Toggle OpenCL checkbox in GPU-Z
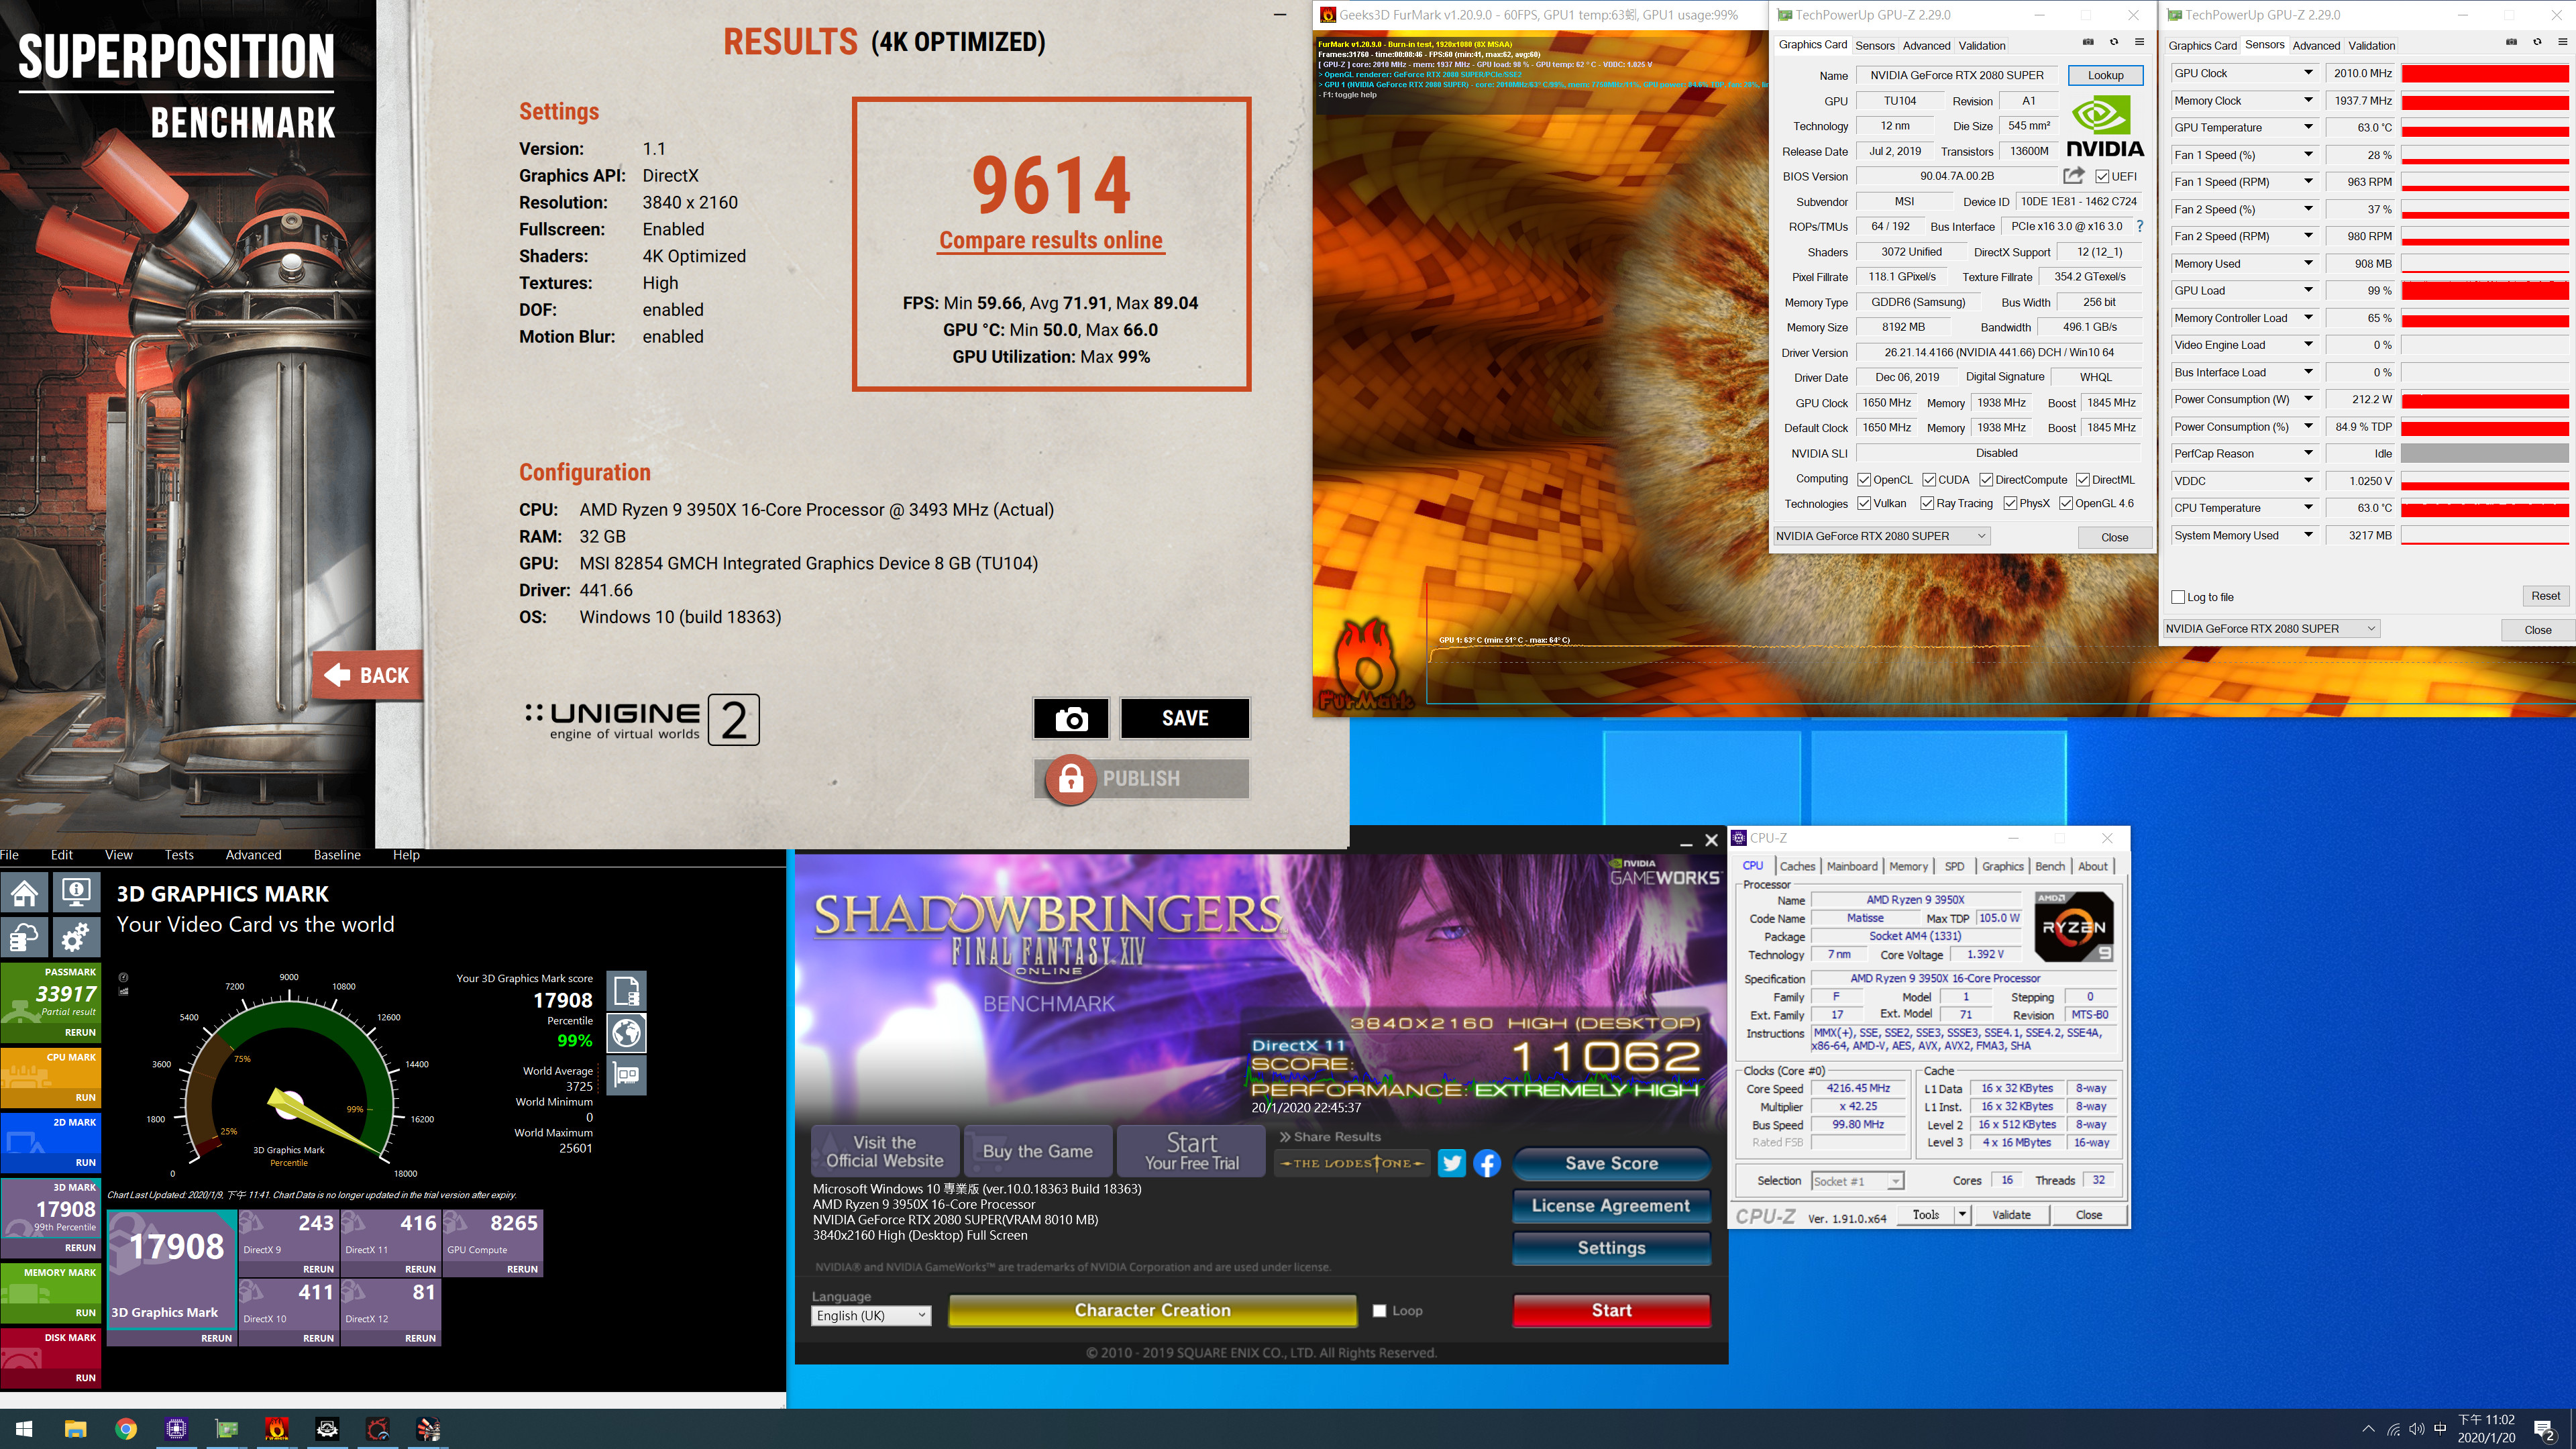The image size is (2576, 1449). pos(1864,480)
